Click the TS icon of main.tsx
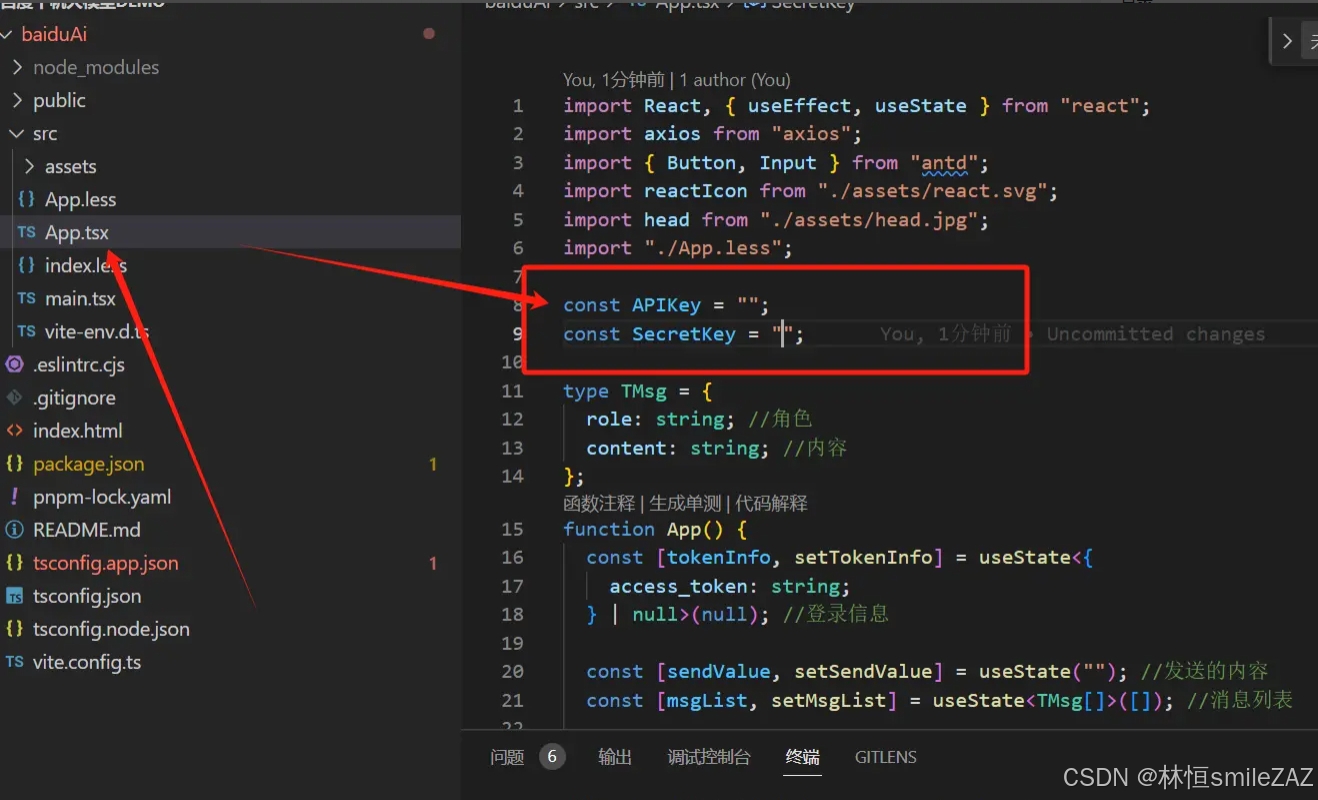The height and width of the screenshot is (800, 1318). point(27,298)
